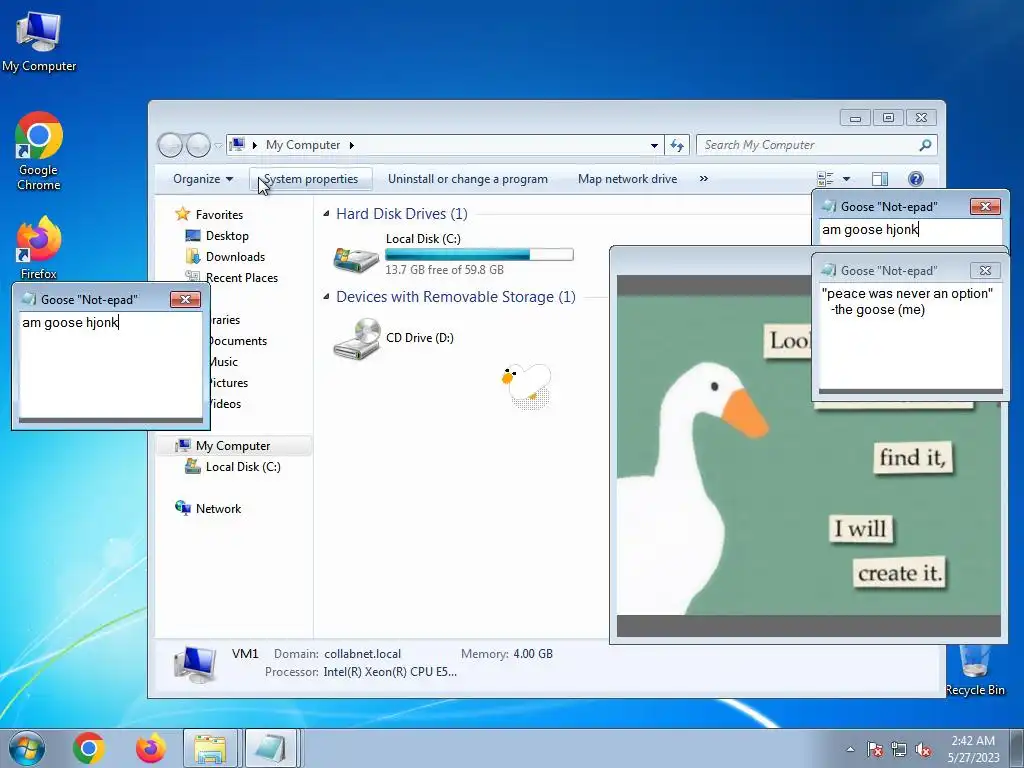Open the recent pages dropdown arrow
The height and width of the screenshot is (768, 1024).
pos(218,146)
